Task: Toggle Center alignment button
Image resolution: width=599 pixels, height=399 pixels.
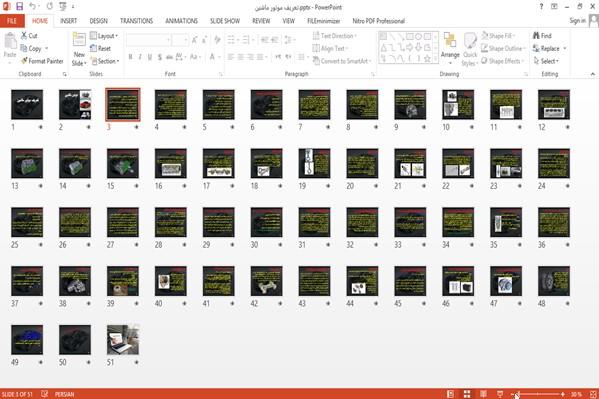Action: click(241, 57)
